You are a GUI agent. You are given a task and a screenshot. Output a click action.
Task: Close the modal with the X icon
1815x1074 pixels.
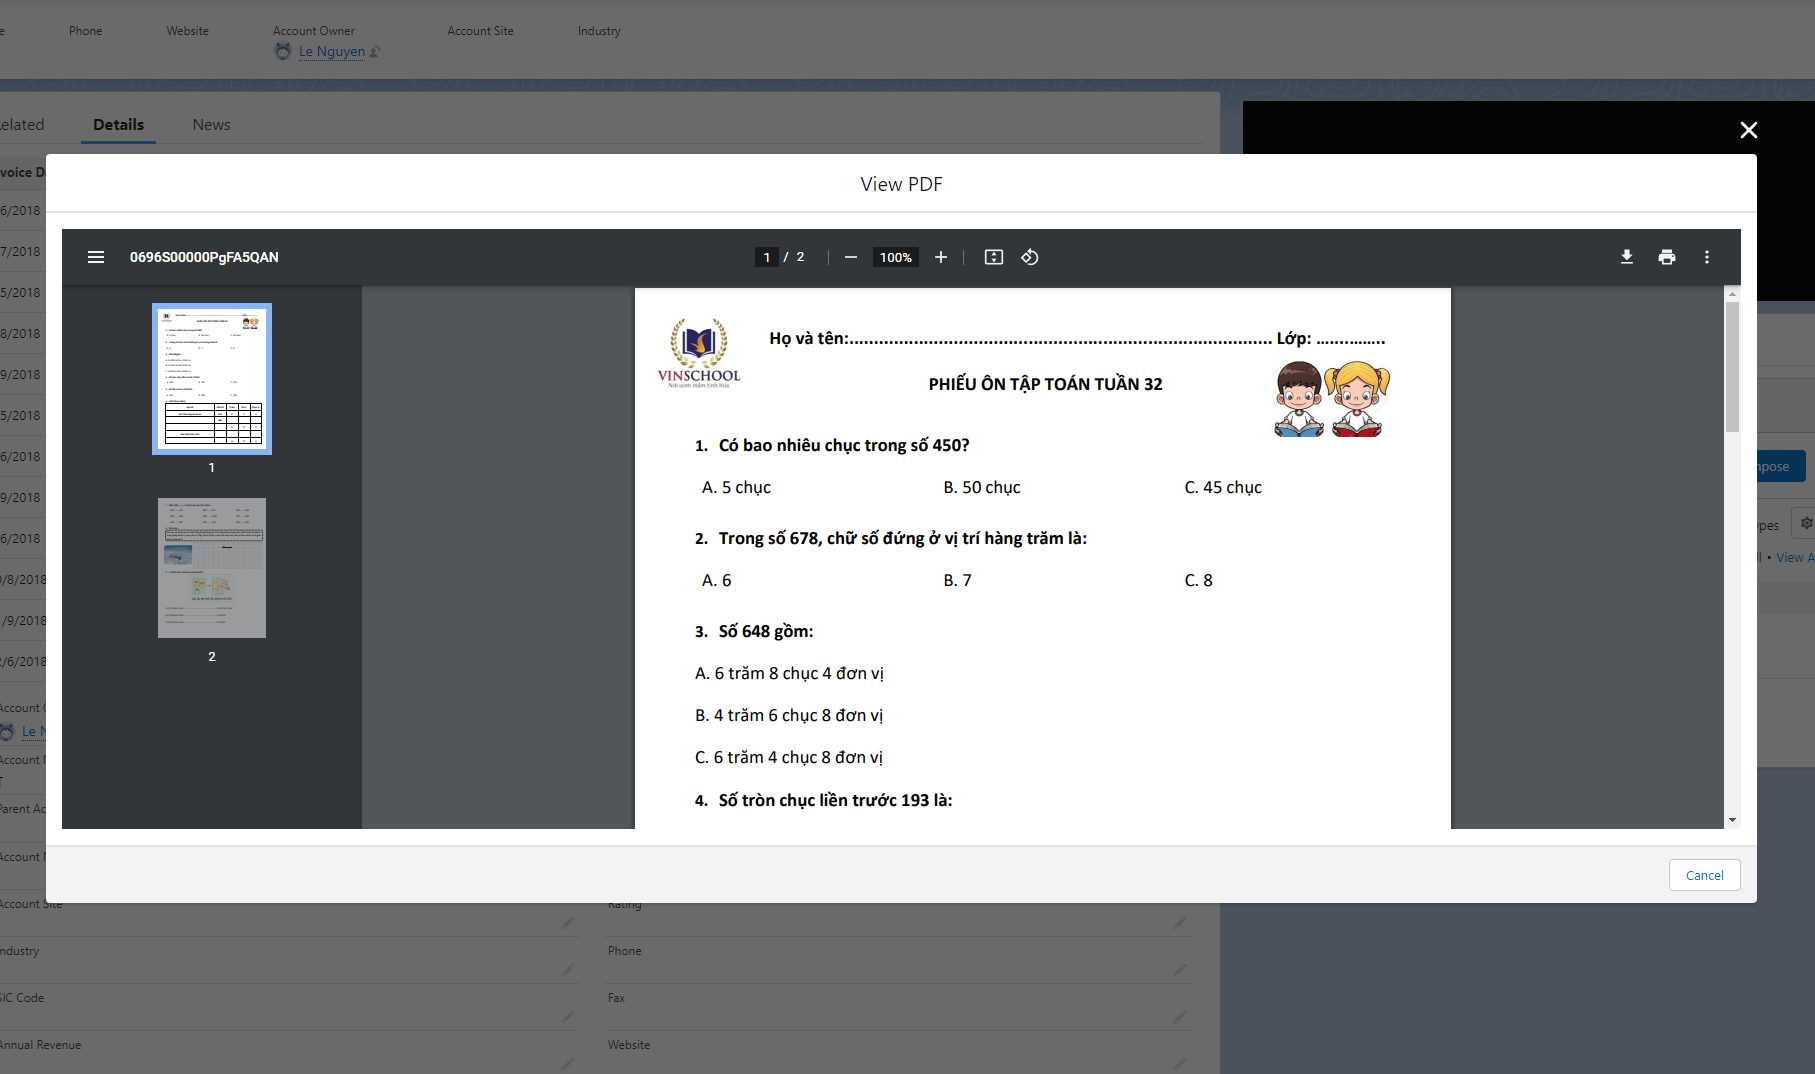tap(1748, 130)
